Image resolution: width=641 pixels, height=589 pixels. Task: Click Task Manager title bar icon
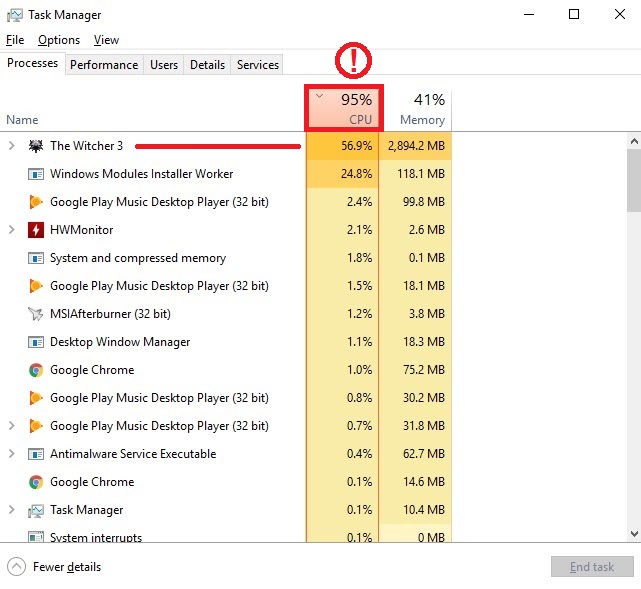tap(15, 16)
